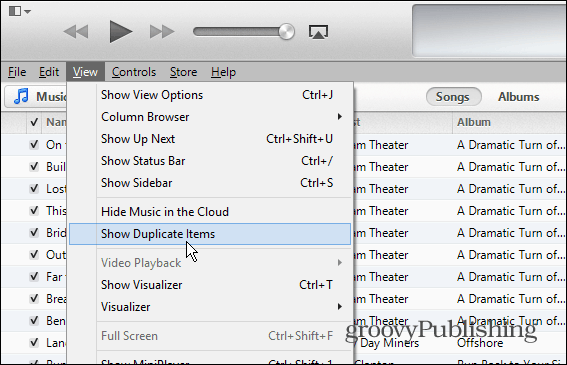Open the File menu

click(x=17, y=72)
